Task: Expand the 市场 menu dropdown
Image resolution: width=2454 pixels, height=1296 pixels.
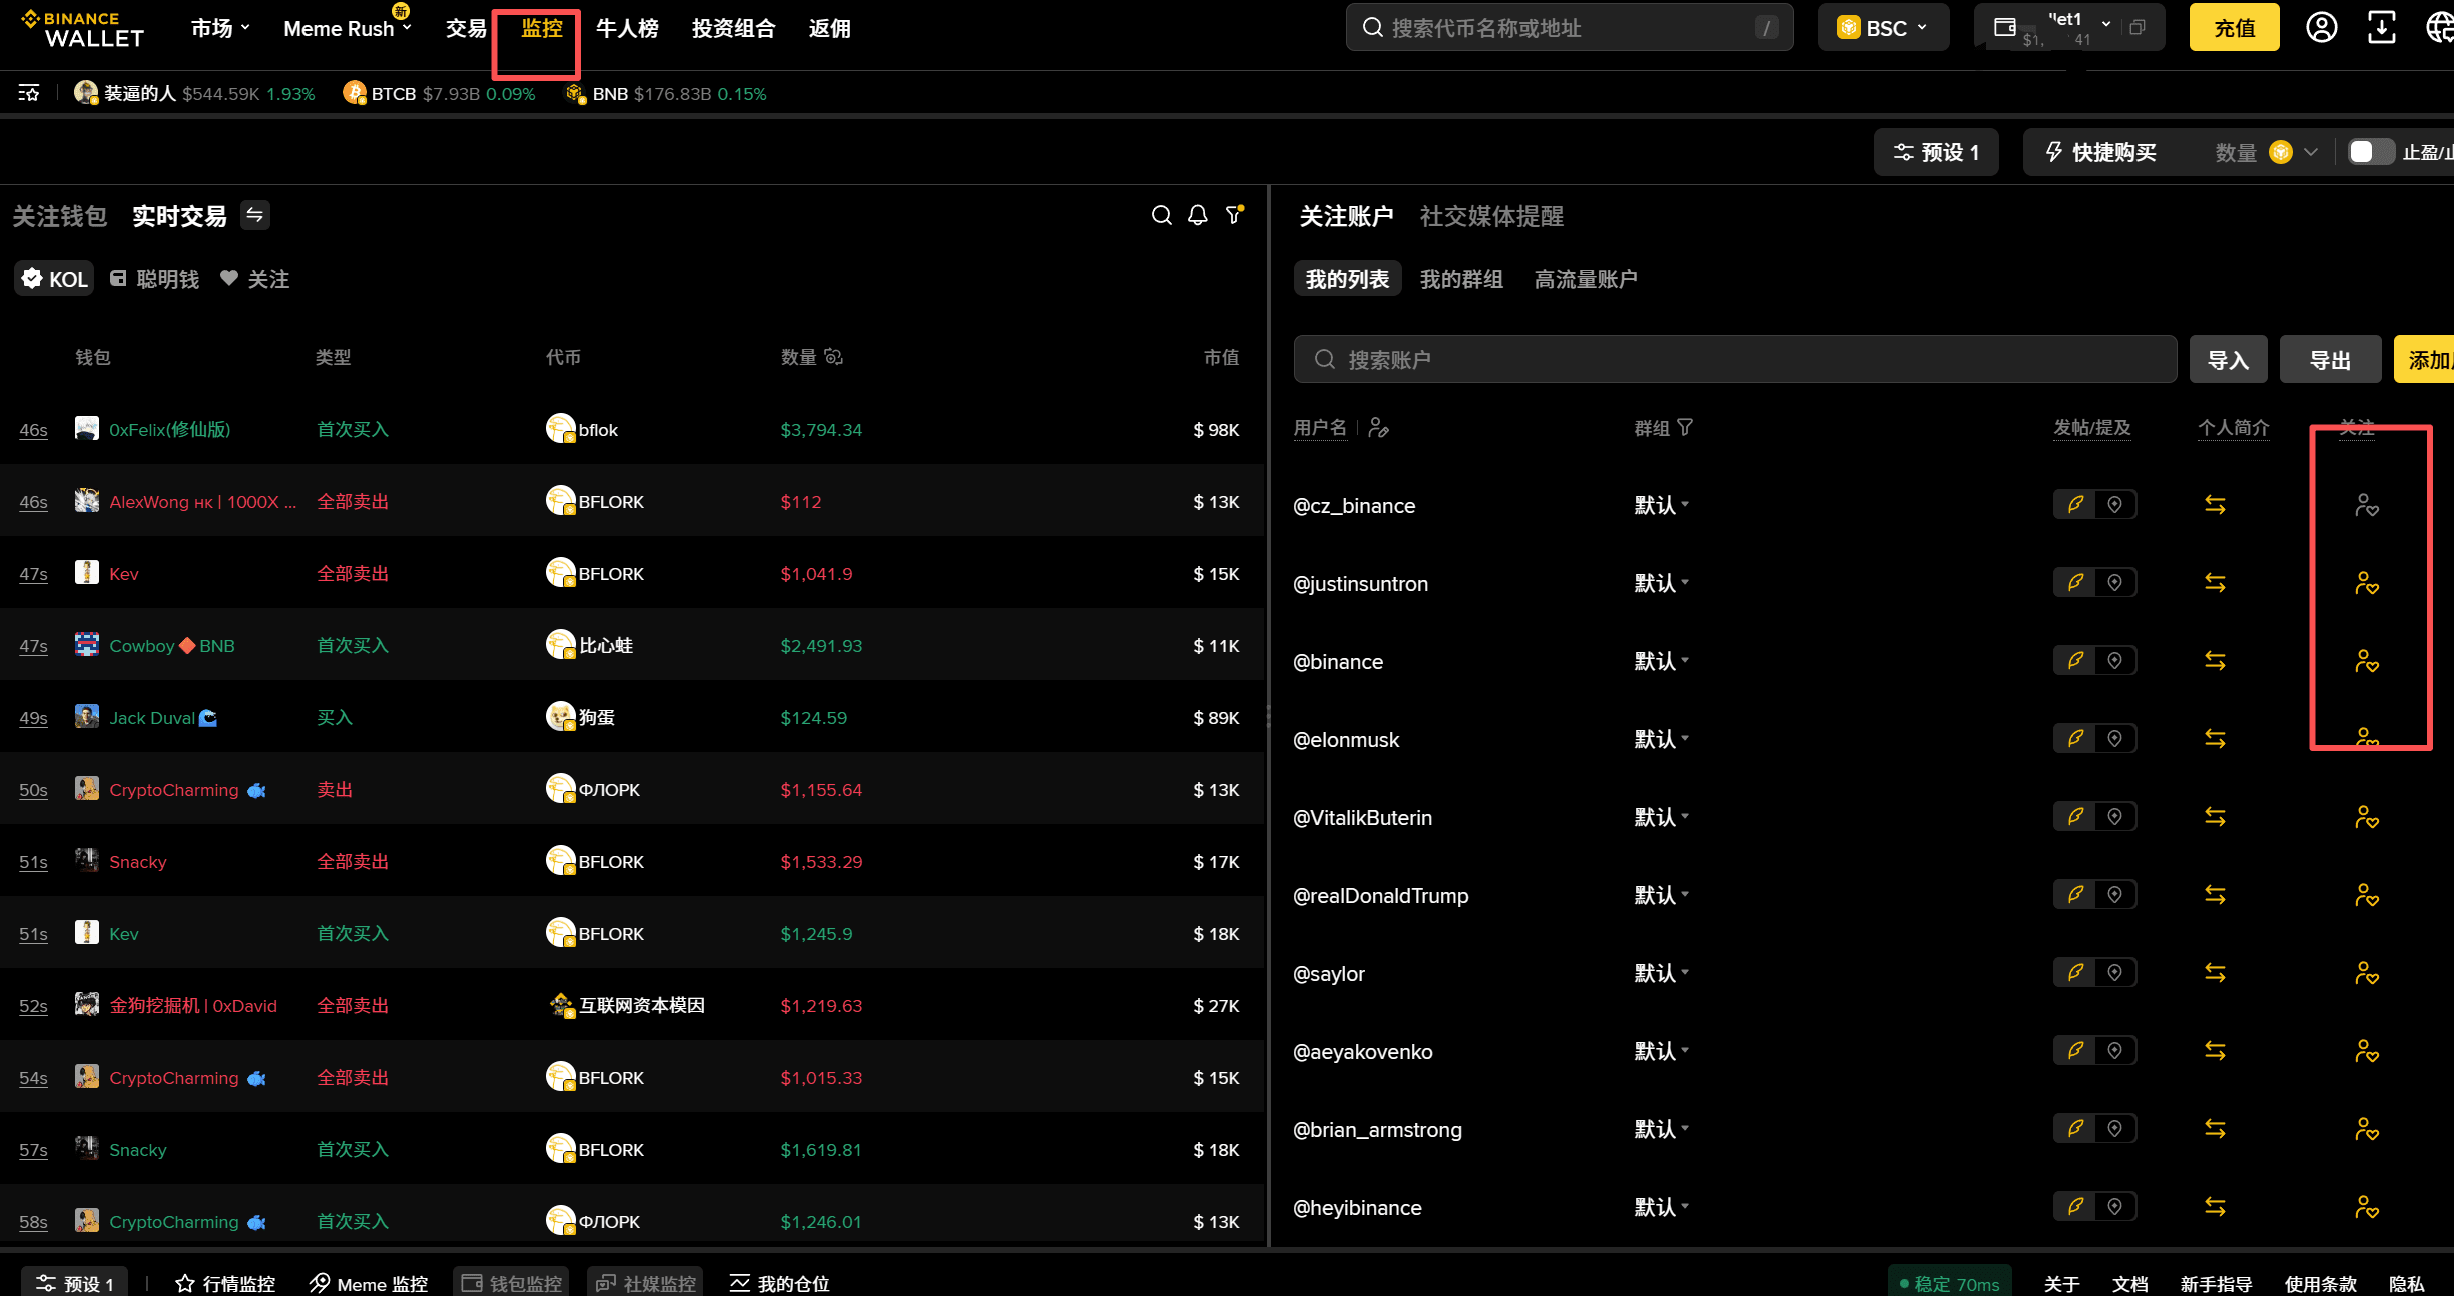Action: pos(220,28)
